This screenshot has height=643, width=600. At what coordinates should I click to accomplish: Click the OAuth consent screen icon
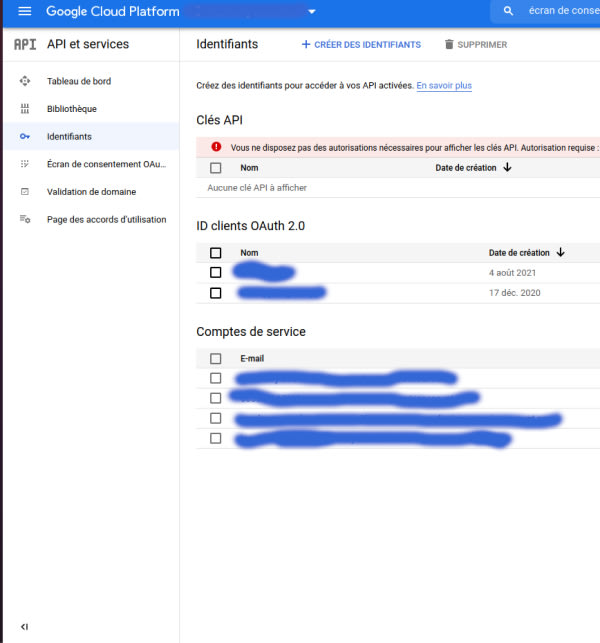25,164
